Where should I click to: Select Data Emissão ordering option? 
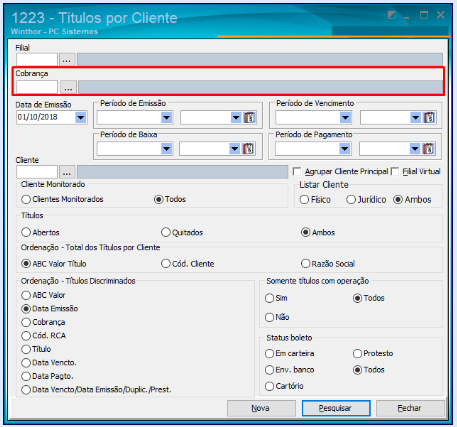26,309
